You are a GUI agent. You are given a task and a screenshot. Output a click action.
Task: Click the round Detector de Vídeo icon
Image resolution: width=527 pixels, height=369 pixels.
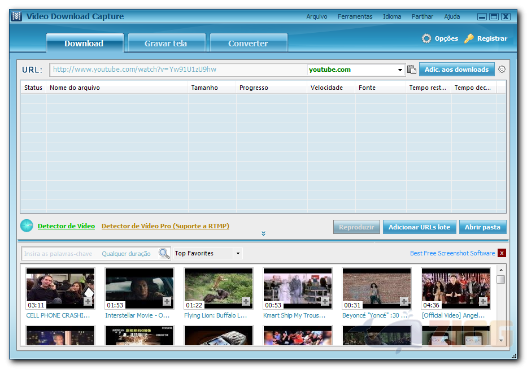pos(27,226)
